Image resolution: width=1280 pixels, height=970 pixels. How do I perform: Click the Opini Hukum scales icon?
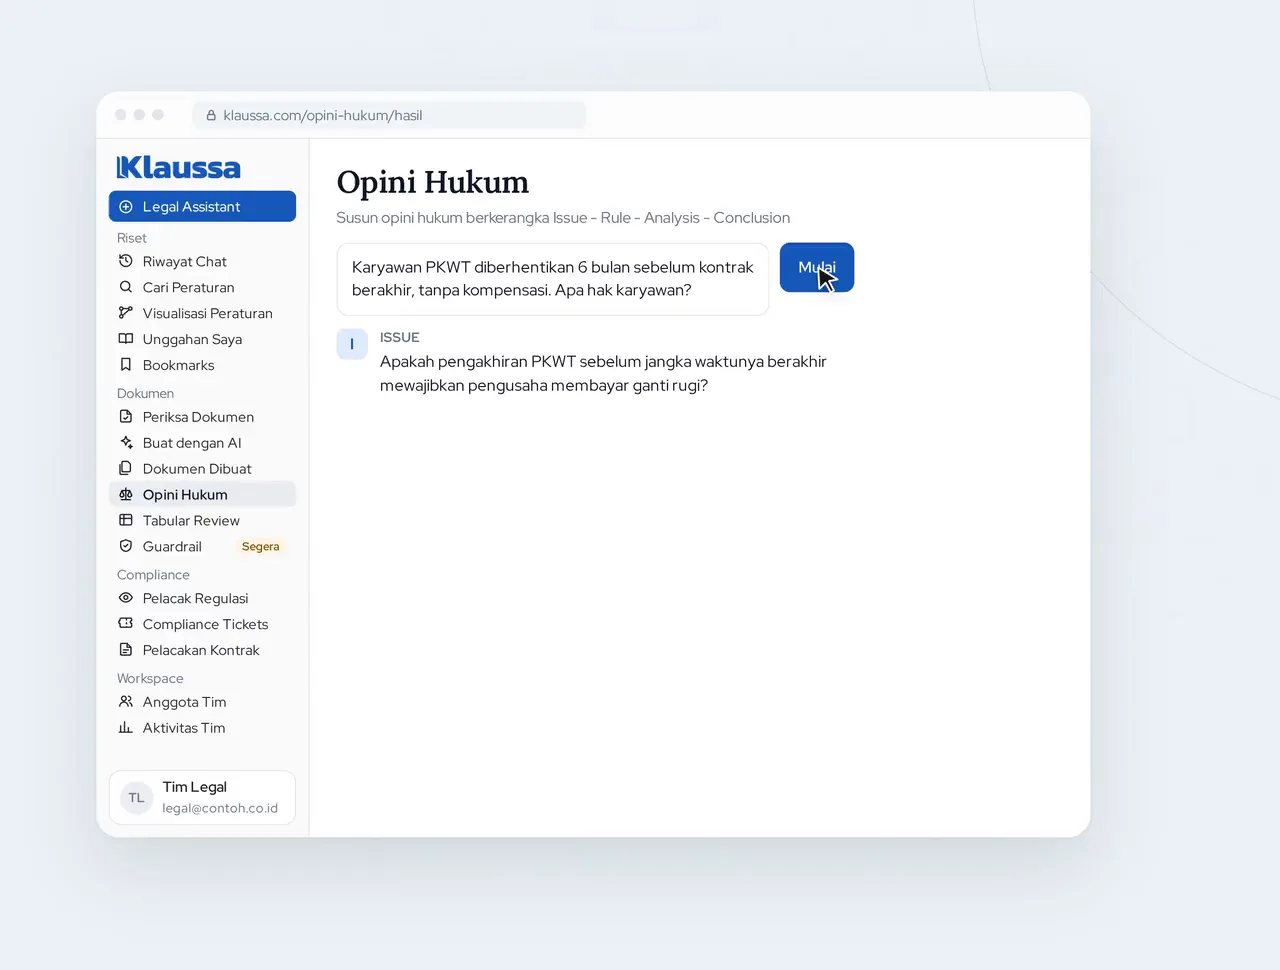coord(126,495)
